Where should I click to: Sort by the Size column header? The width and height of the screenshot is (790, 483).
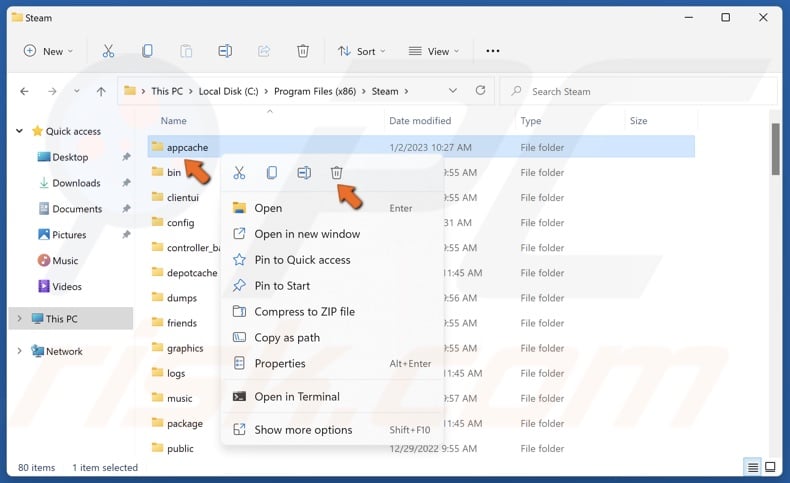pyautogui.click(x=638, y=120)
